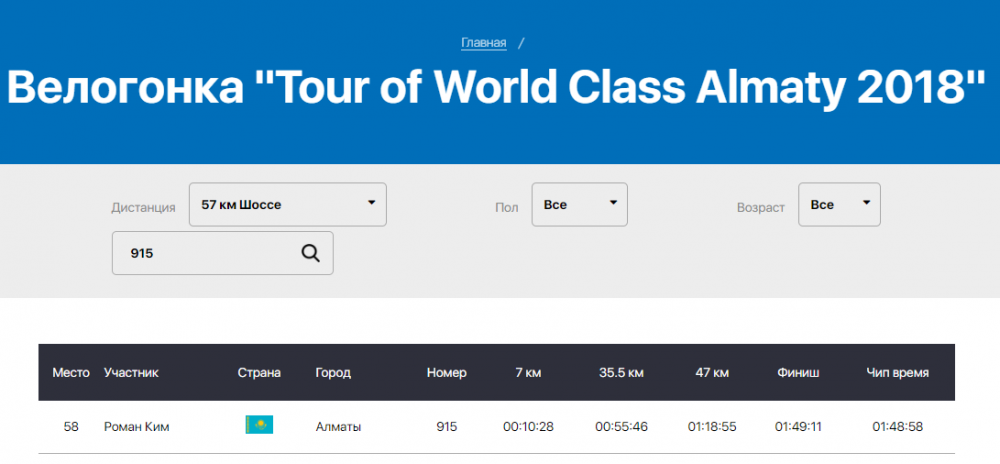The image size is (1000, 464).
Task: Select participant name Роман Ким
Action: pos(137,427)
